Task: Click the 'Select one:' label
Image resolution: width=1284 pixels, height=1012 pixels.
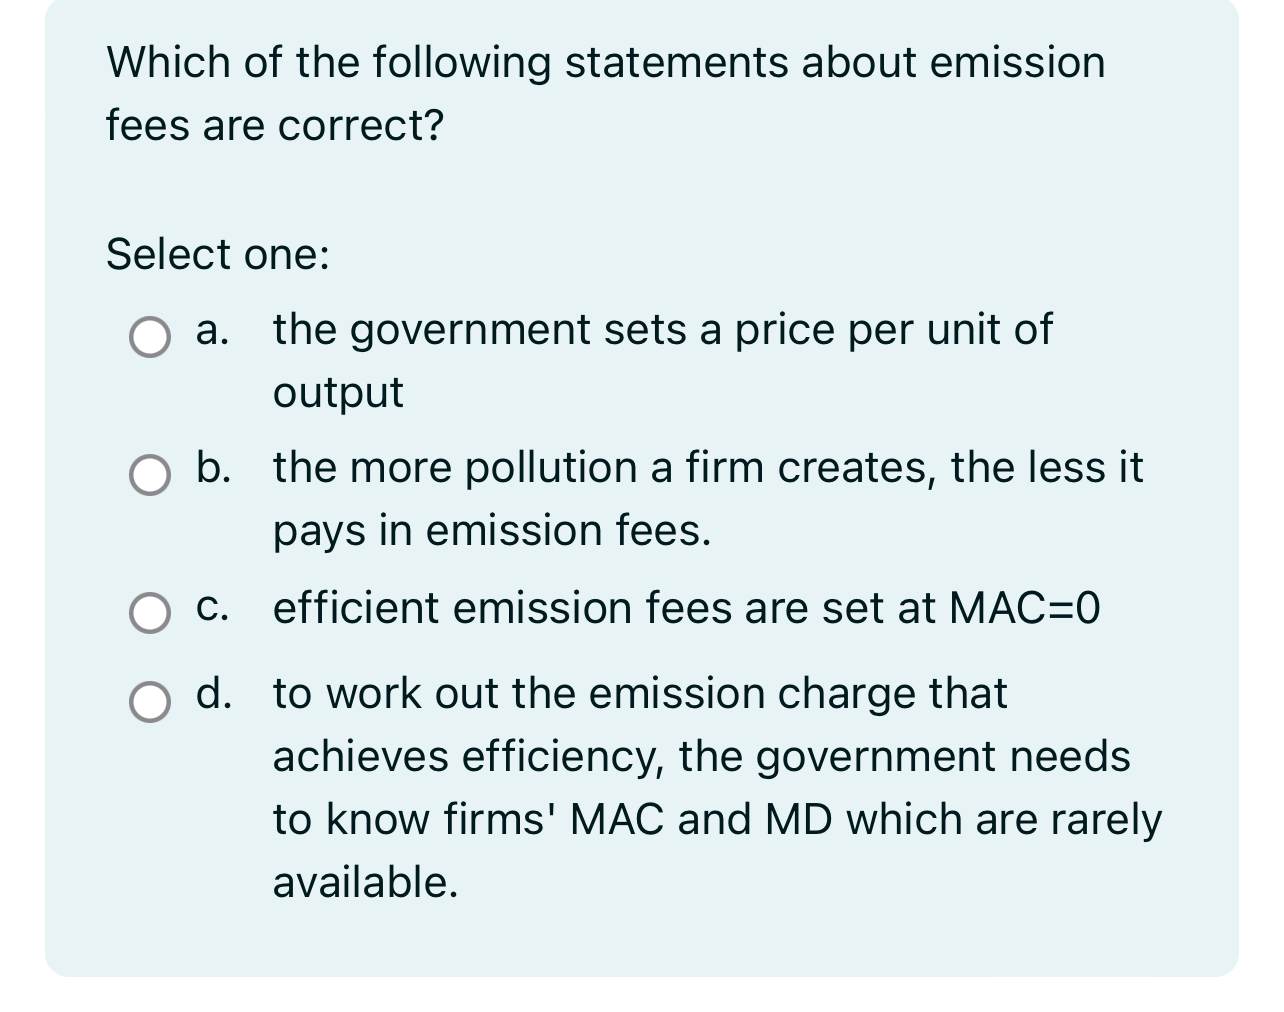Action: click(218, 254)
